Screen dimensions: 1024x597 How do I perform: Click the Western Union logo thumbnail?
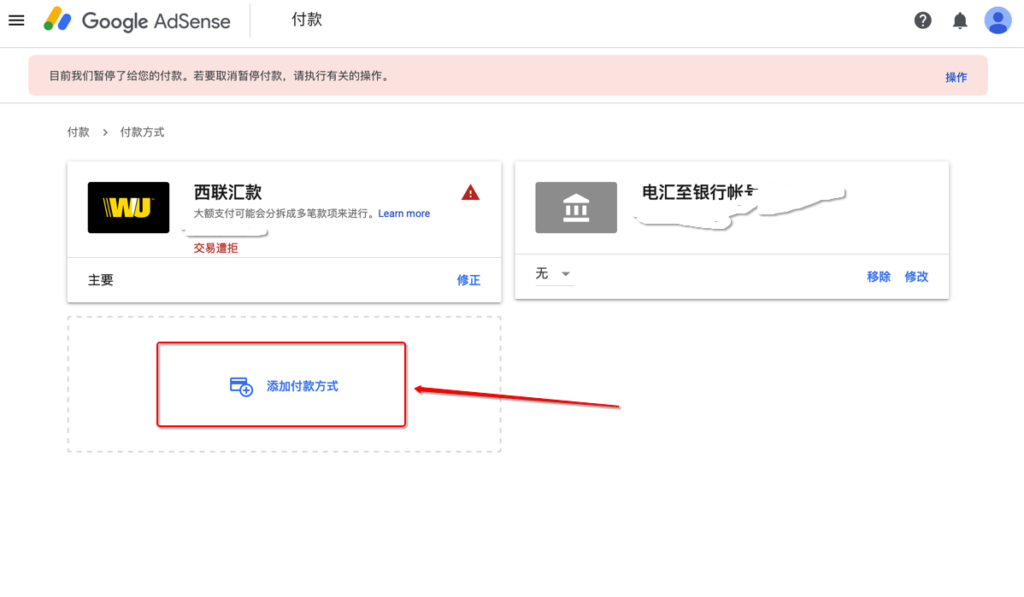tap(129, 208)
